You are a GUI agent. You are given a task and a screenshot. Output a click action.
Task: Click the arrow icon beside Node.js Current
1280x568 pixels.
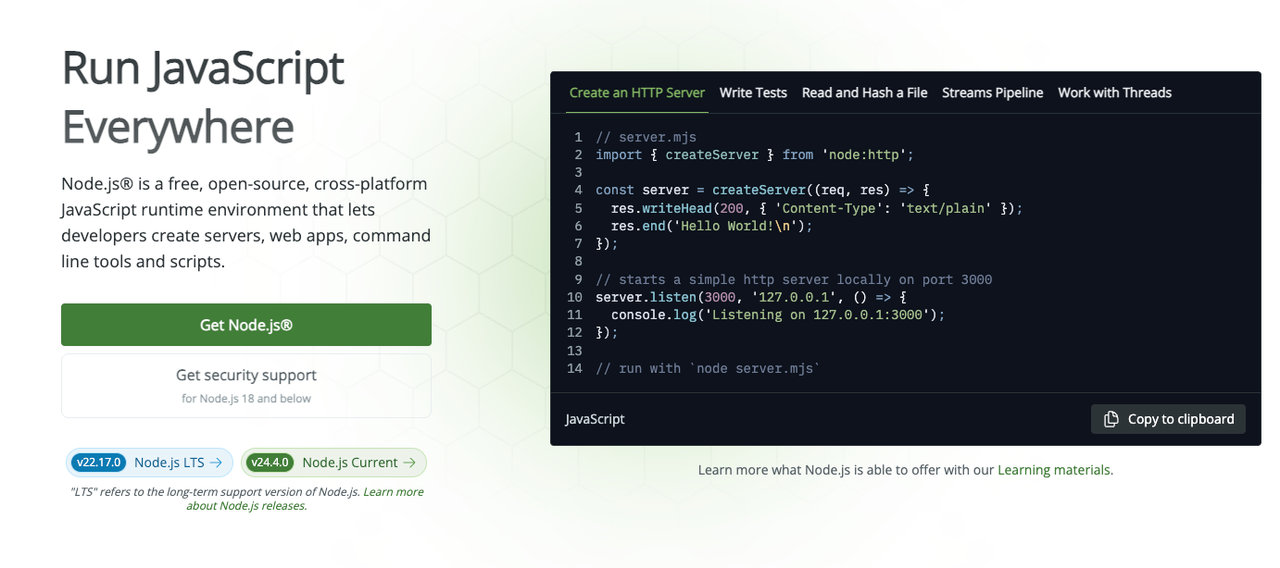tap(408, 463)
